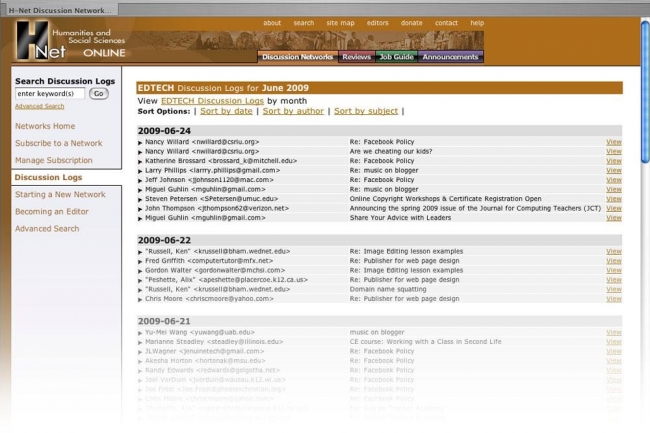
Task: Open Manage Subscription
Action: tap(54, 160)
